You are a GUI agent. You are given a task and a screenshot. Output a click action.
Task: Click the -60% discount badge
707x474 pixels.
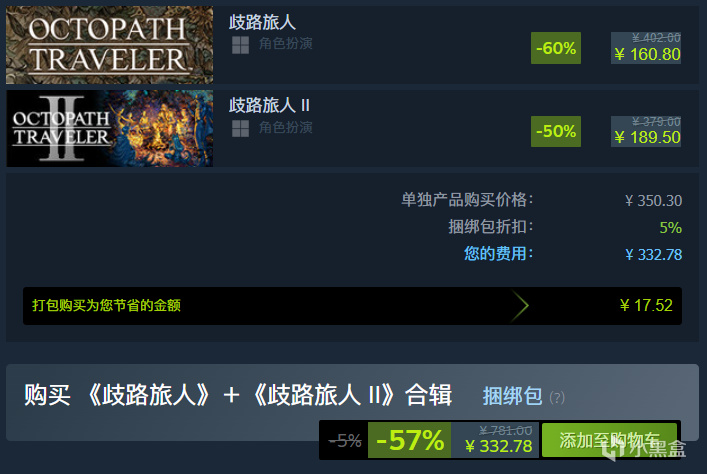click(556, 48)
